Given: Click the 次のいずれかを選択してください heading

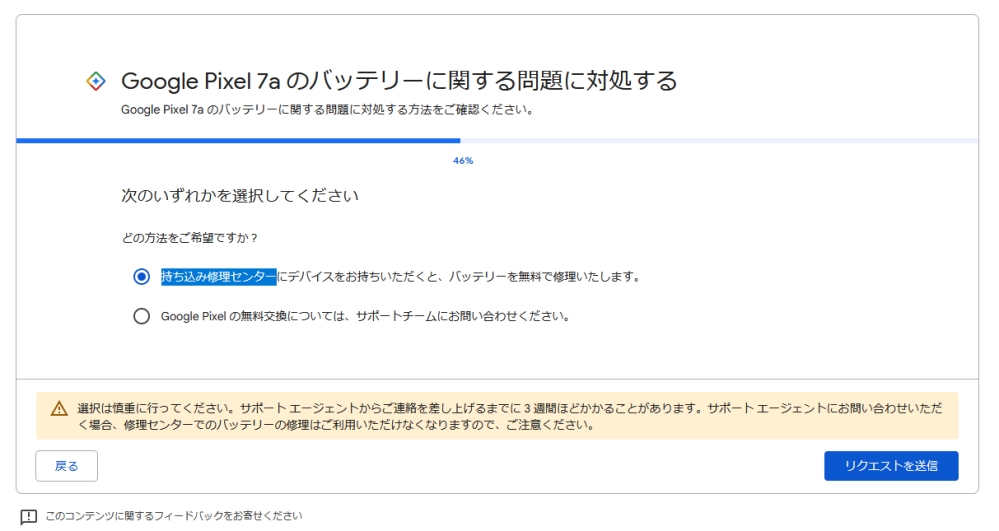Looking at the screenshot, I should click(x=240, y=196).
